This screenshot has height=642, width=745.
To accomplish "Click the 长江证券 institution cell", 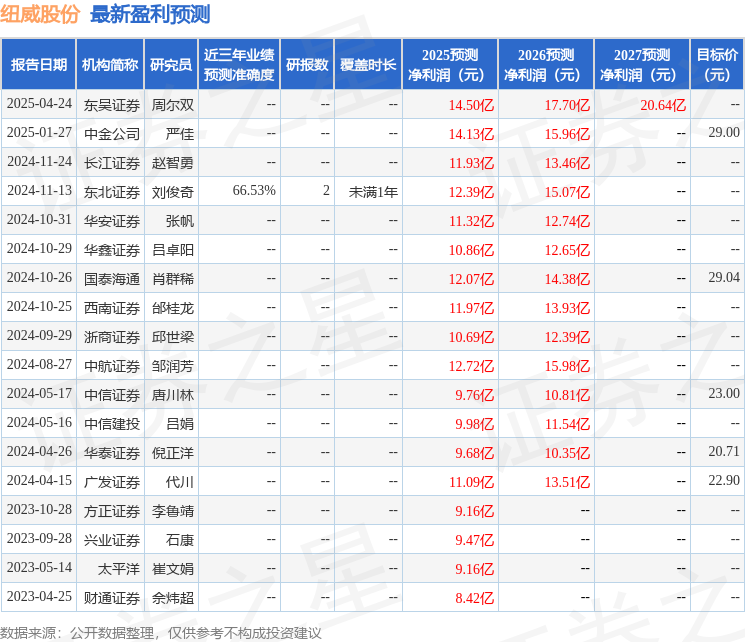I will click(x=112, y=163).
